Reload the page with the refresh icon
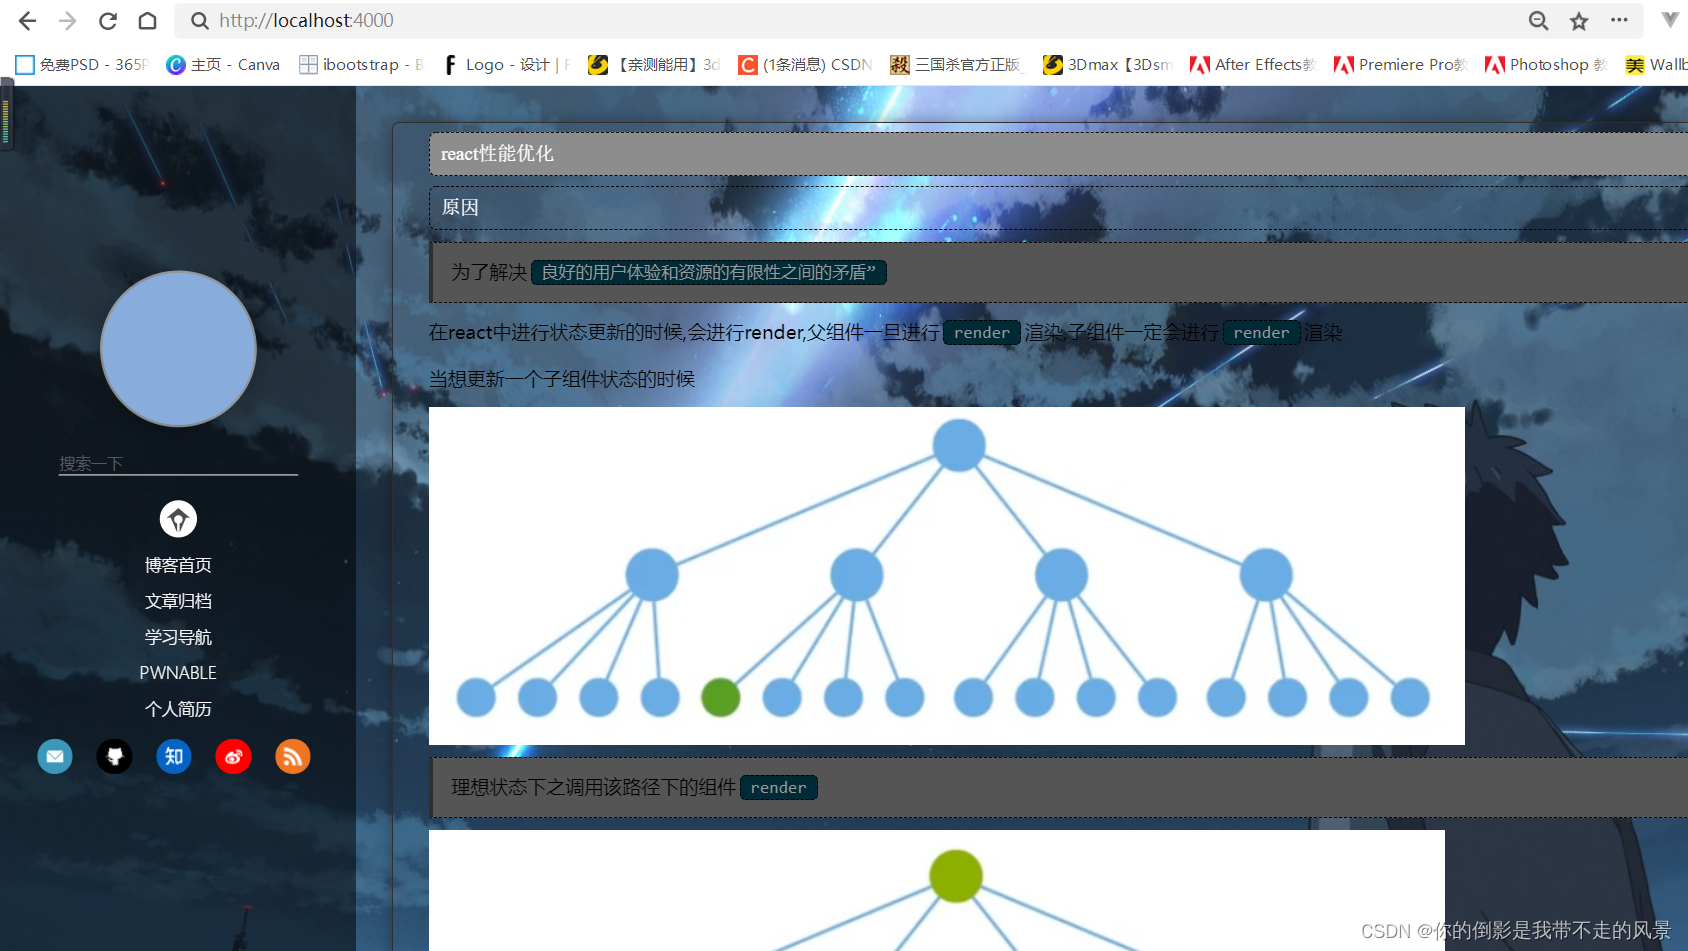The width and height of the screenshot is (1688, 951). [x=107, y=20]
